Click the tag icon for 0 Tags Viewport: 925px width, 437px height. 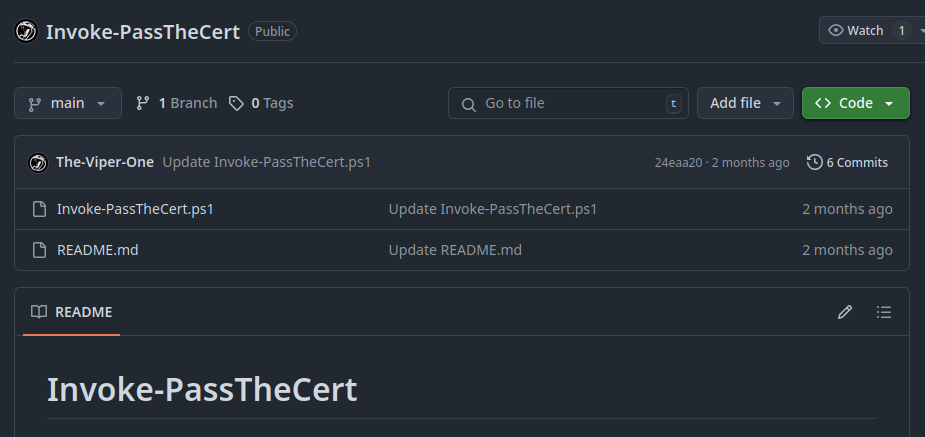[236, 103]
